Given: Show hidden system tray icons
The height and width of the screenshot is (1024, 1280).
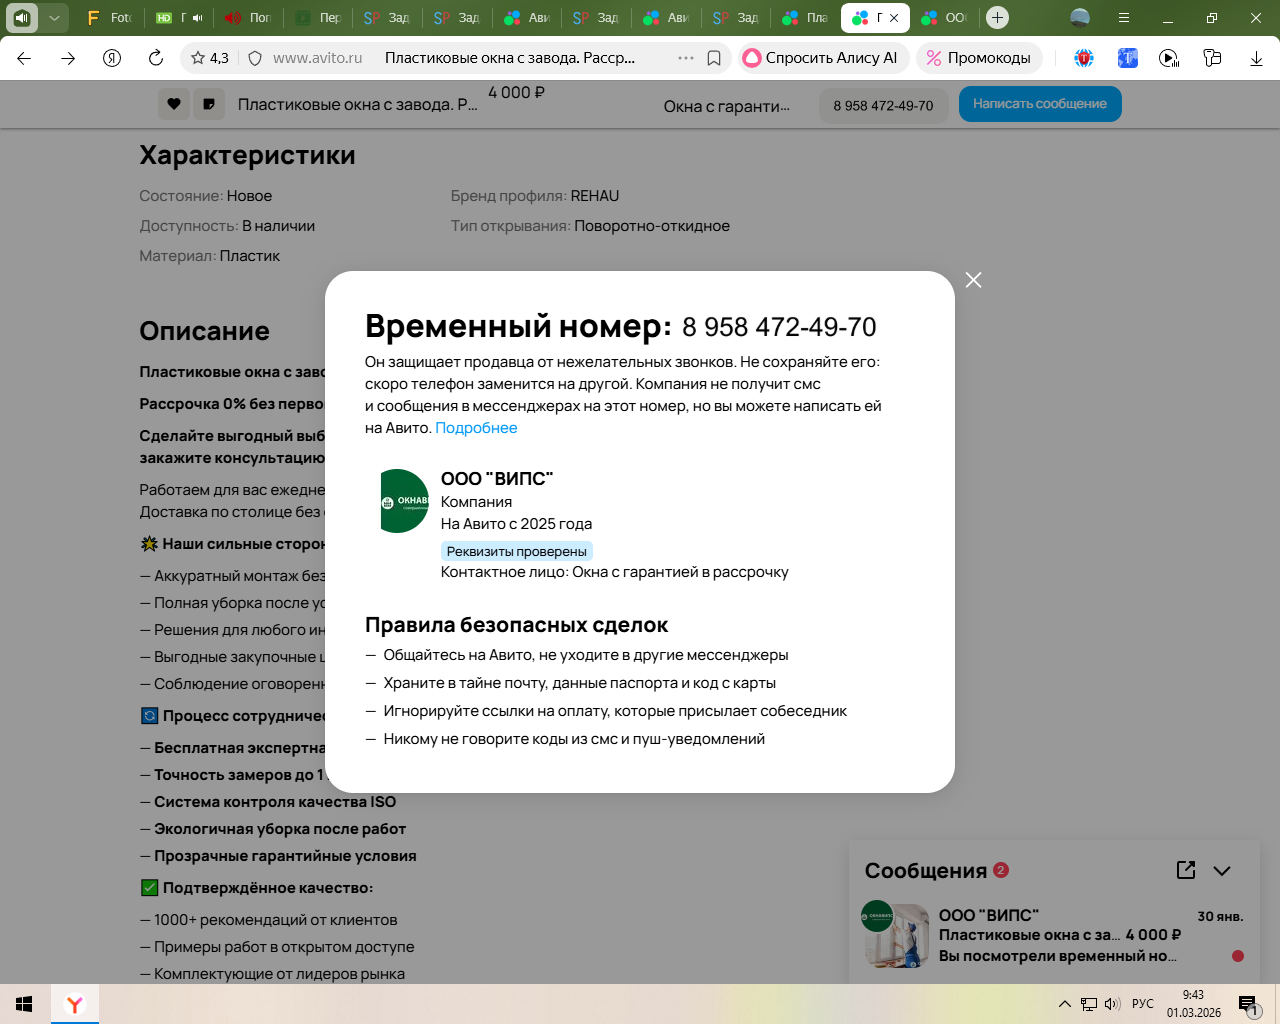Looking at the screenshot, I should coord(1064,1004).
